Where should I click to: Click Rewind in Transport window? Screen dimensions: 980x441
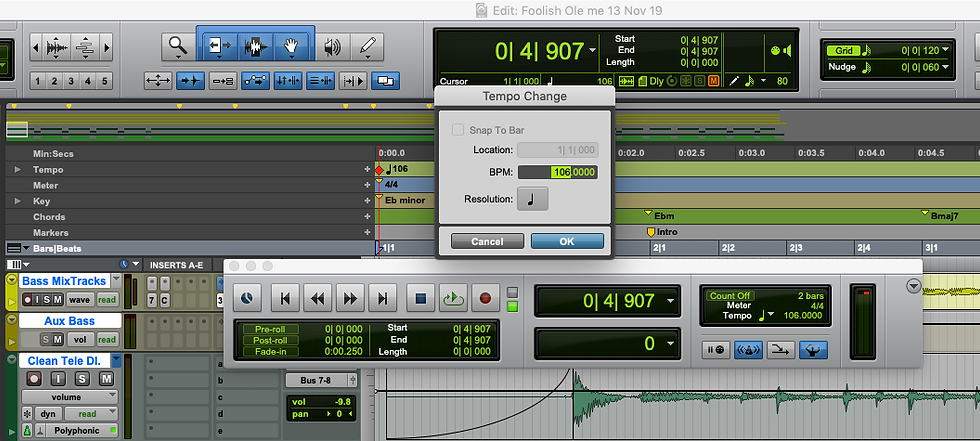coord(318,299)
